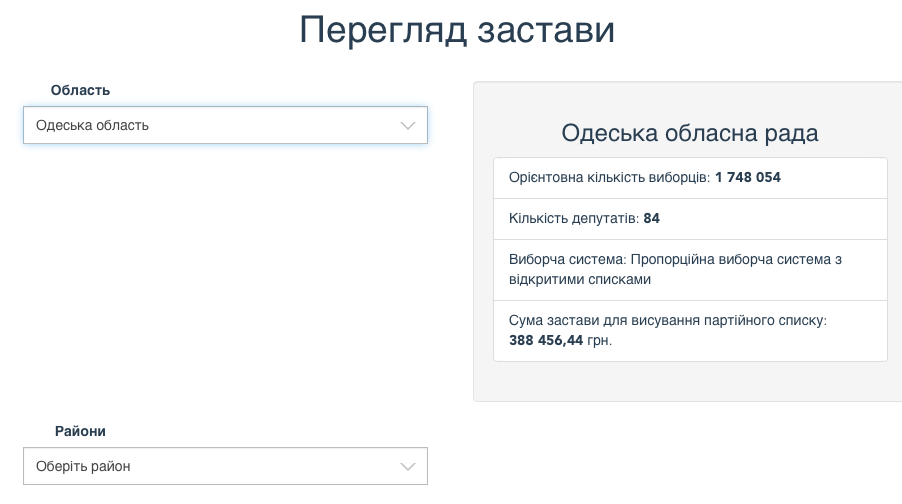Click the chevron arrow in Область combo box
This screenshot has height=504, width=902.
click(x=407, y=126)
